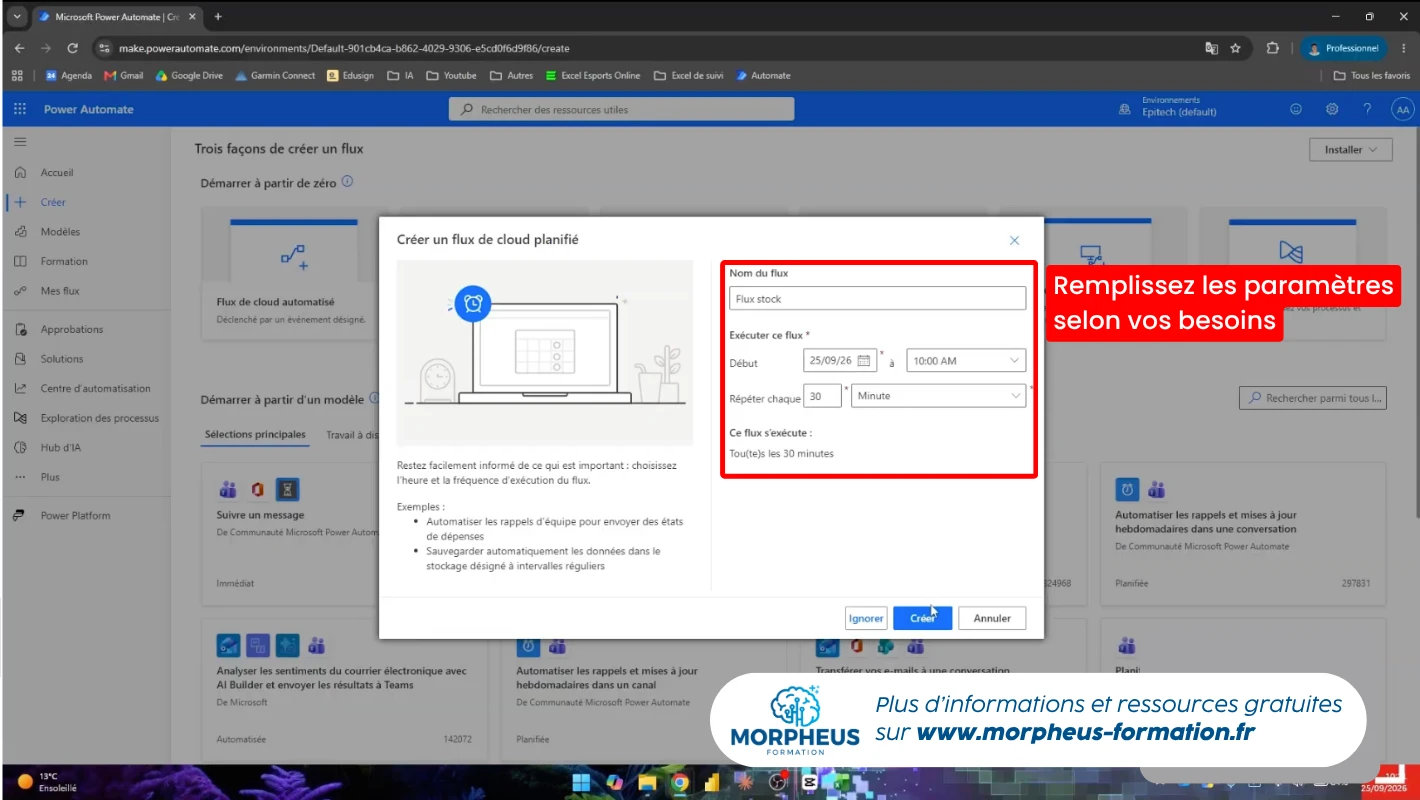Image resolution: width=1420 pixels, height=800 pixels.
Task: Collapse the left navigation hamburger menu
Action: [x=20, y=142]
